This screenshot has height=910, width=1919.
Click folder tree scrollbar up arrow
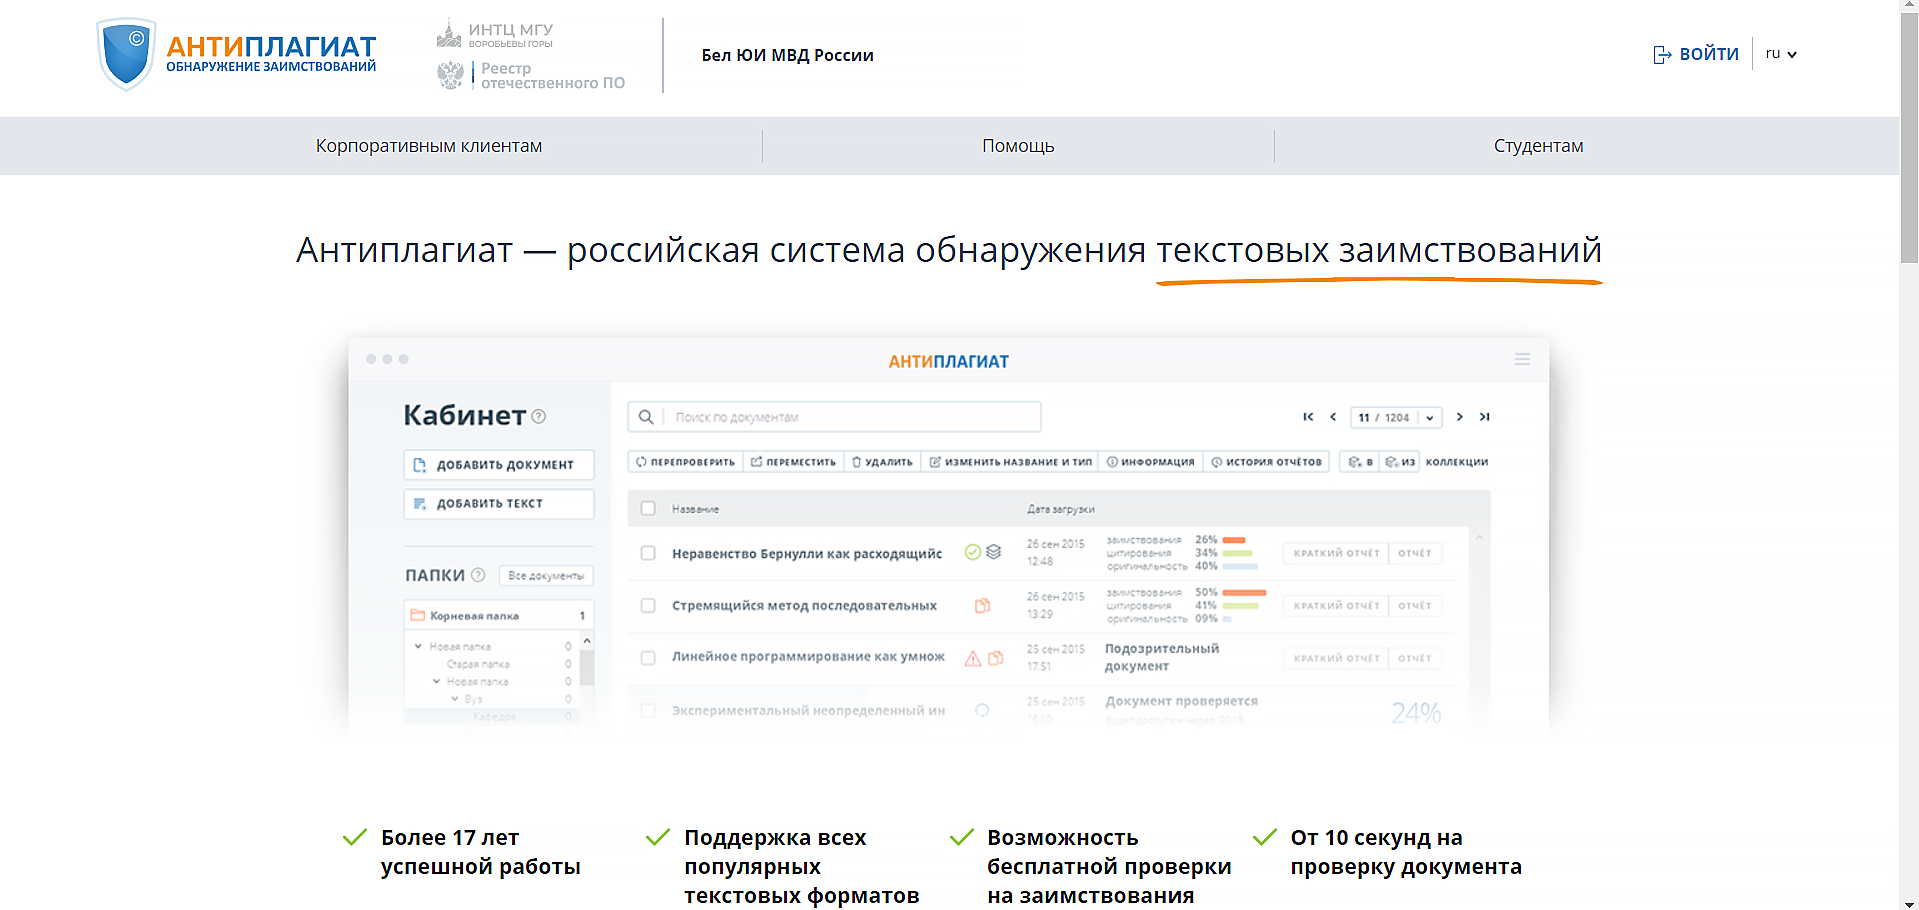587,640
